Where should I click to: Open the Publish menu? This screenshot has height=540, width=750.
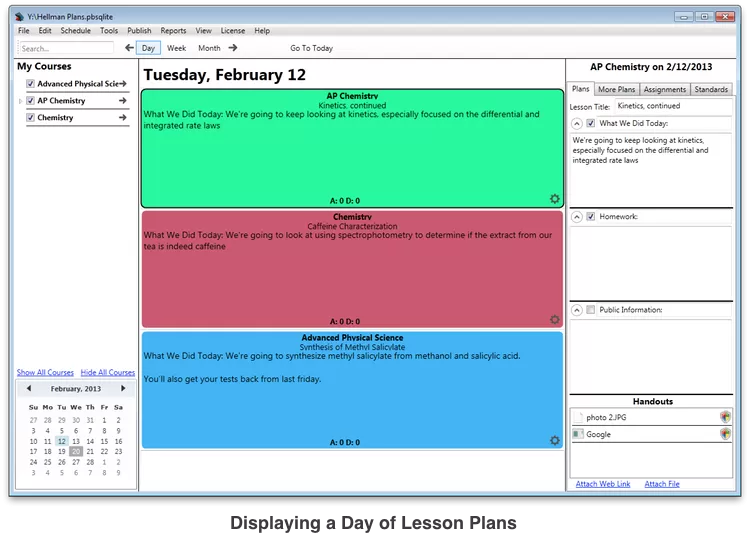pyautogui.click(x=139, y=31)
